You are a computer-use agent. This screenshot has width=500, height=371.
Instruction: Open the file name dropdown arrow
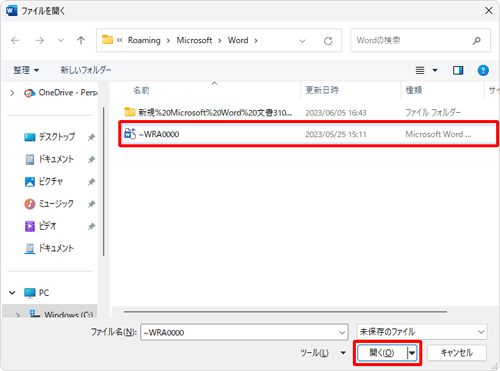[x=342, y=333]
